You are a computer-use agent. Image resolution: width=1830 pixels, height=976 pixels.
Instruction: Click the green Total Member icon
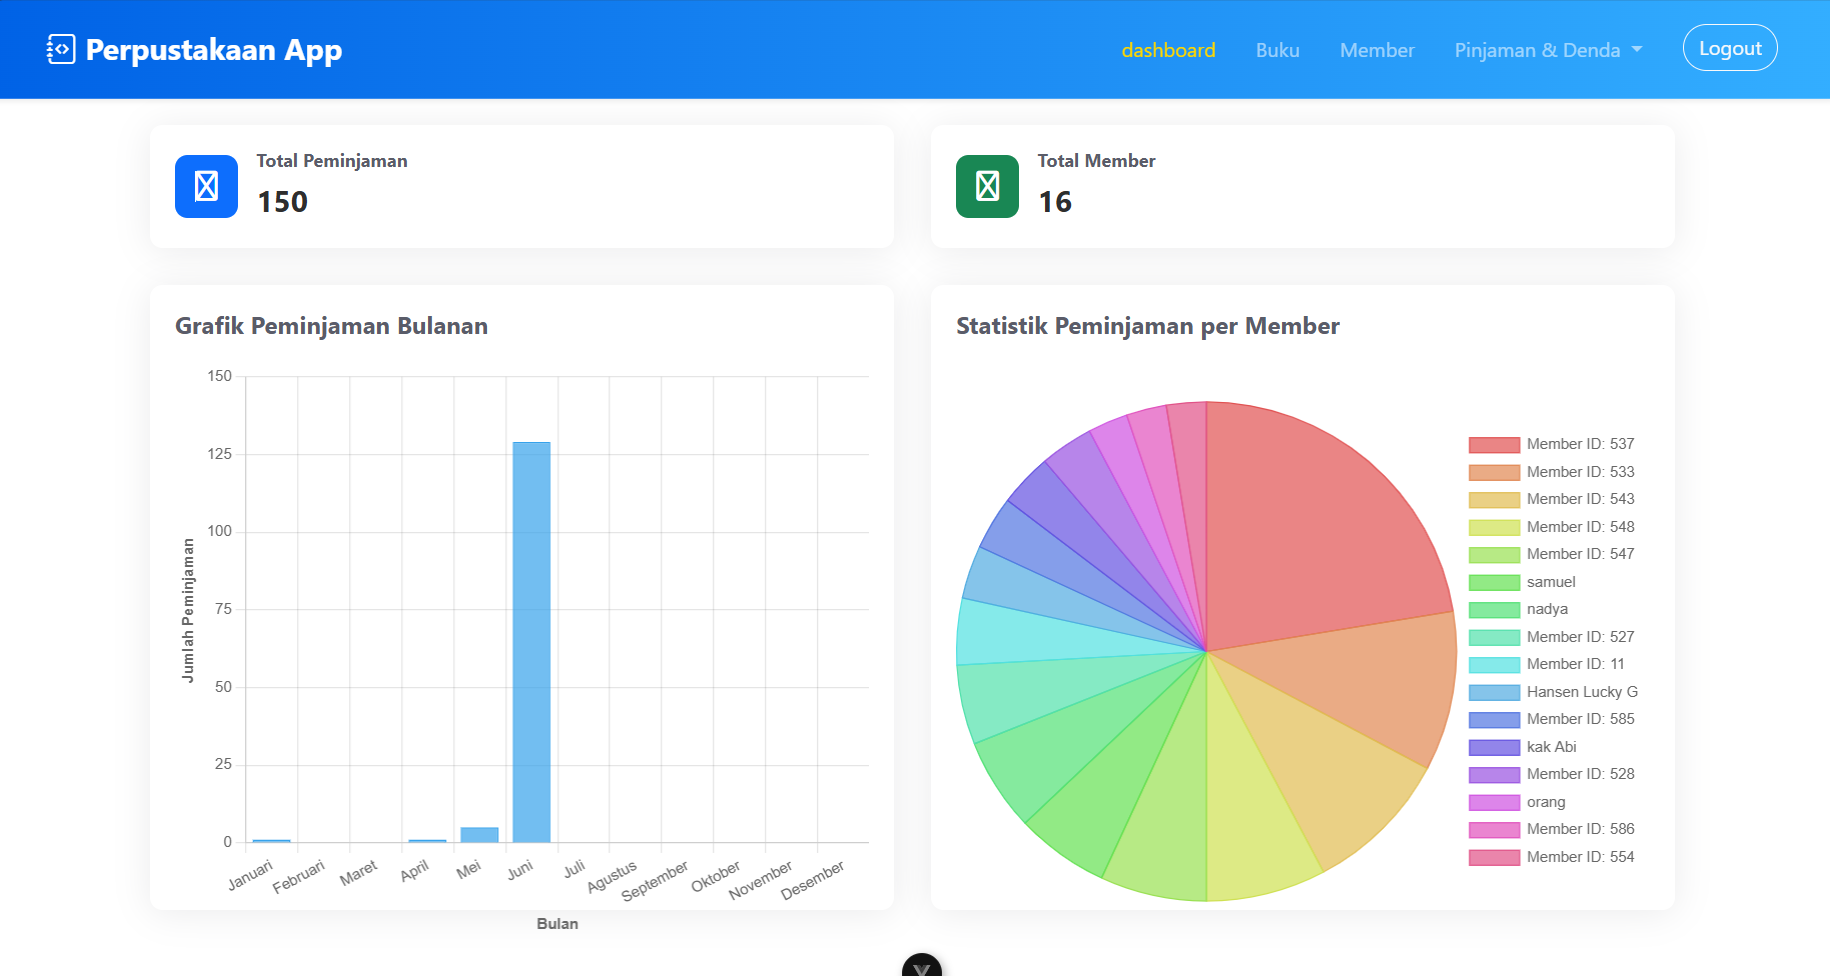987,186
